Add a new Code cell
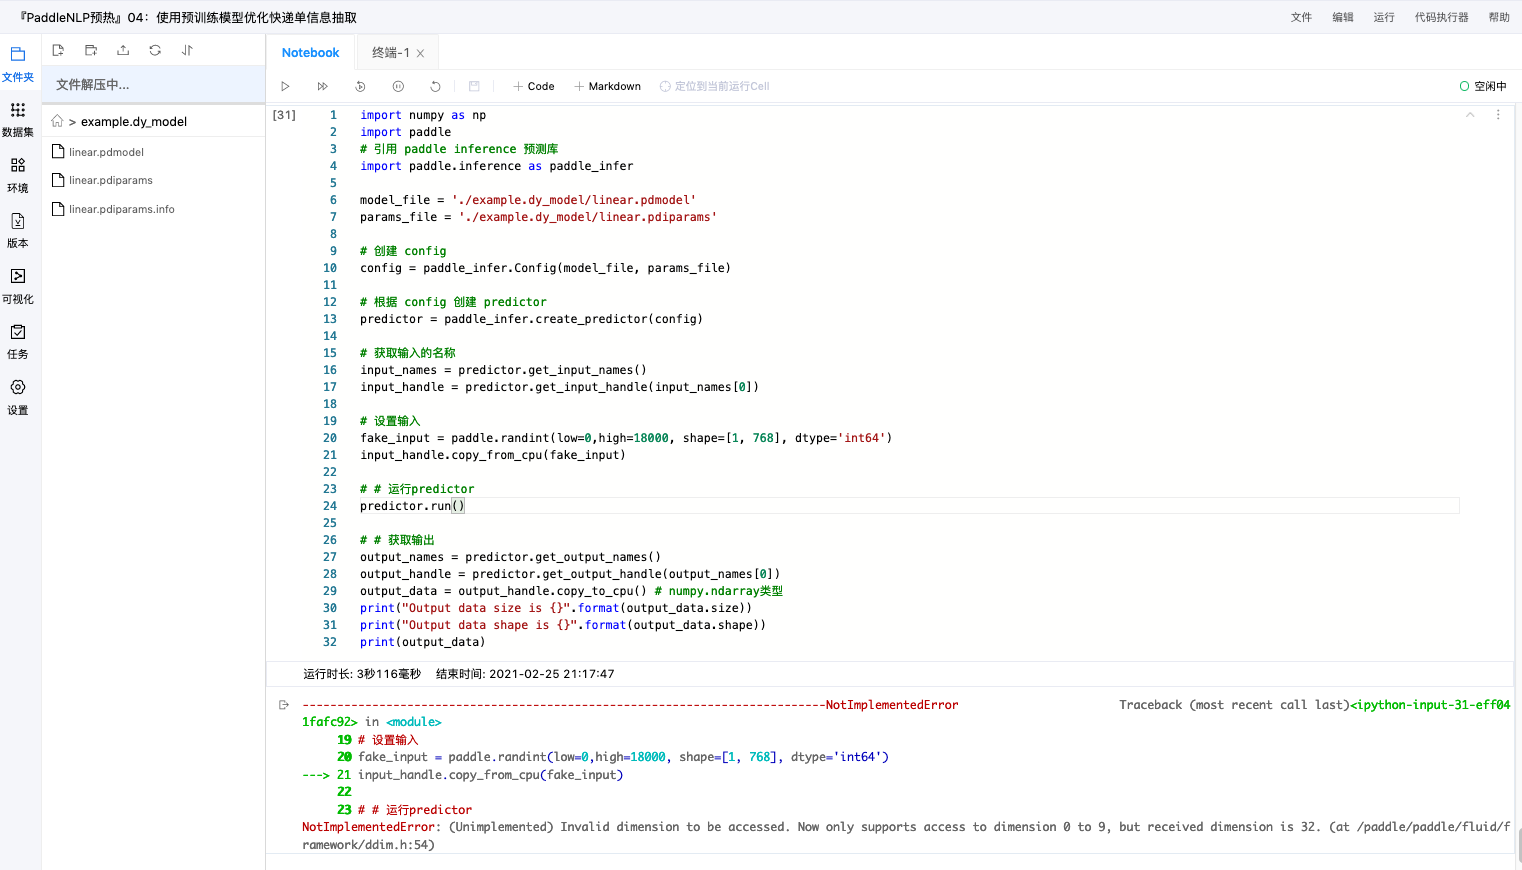Viewport: 1522px width, 870px height. (x=533, y=86)
